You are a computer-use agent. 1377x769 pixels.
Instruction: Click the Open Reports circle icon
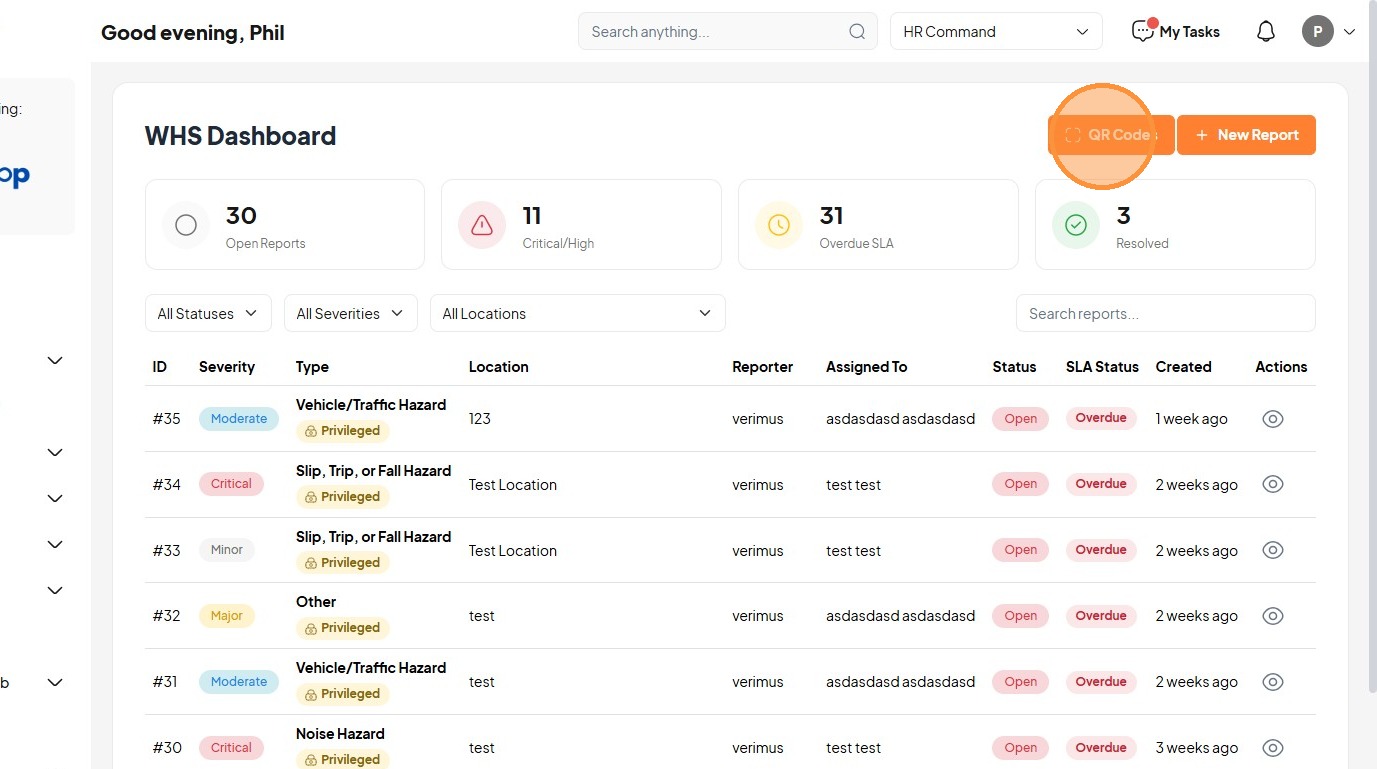click(186, 225)
